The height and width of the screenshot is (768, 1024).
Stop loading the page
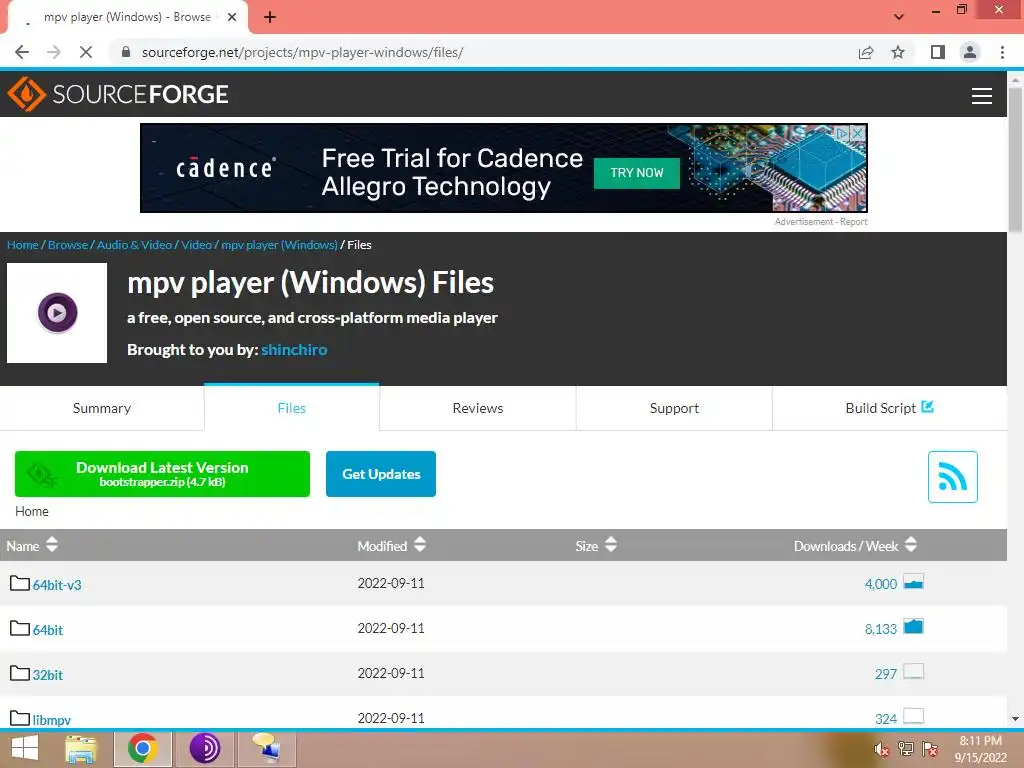coord(86,52)
